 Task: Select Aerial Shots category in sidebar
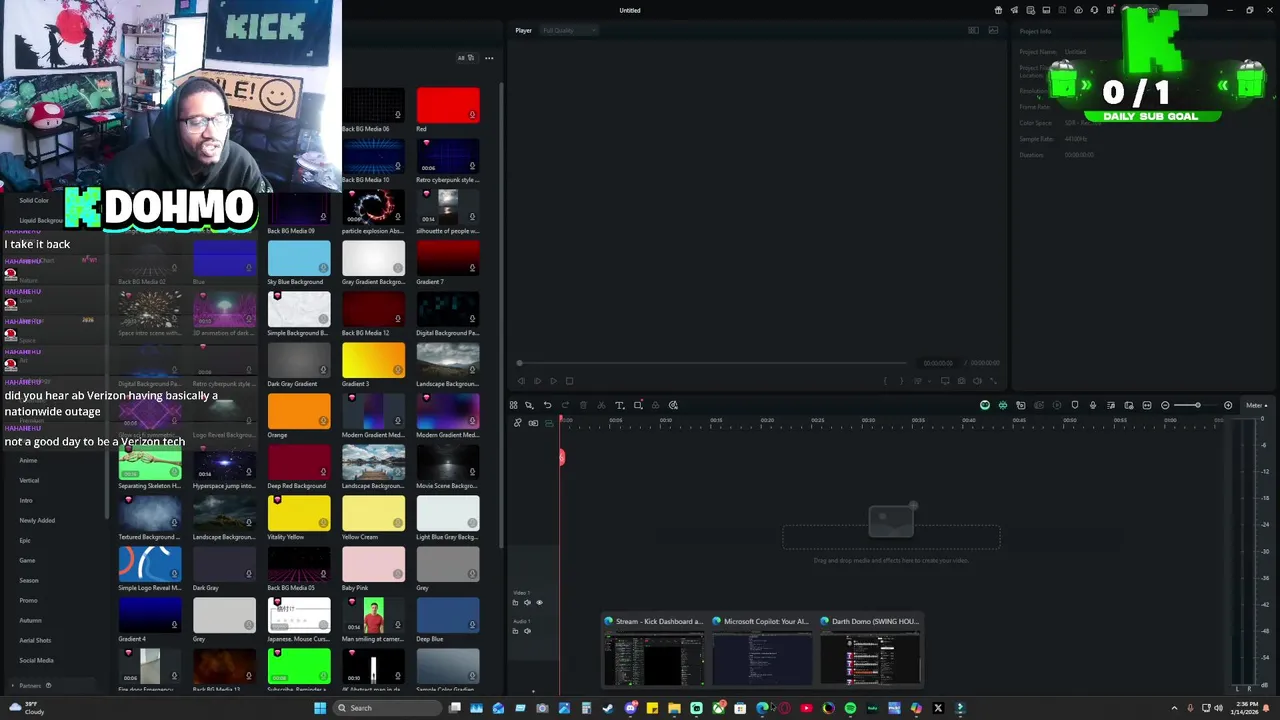(x=35, y=640)
